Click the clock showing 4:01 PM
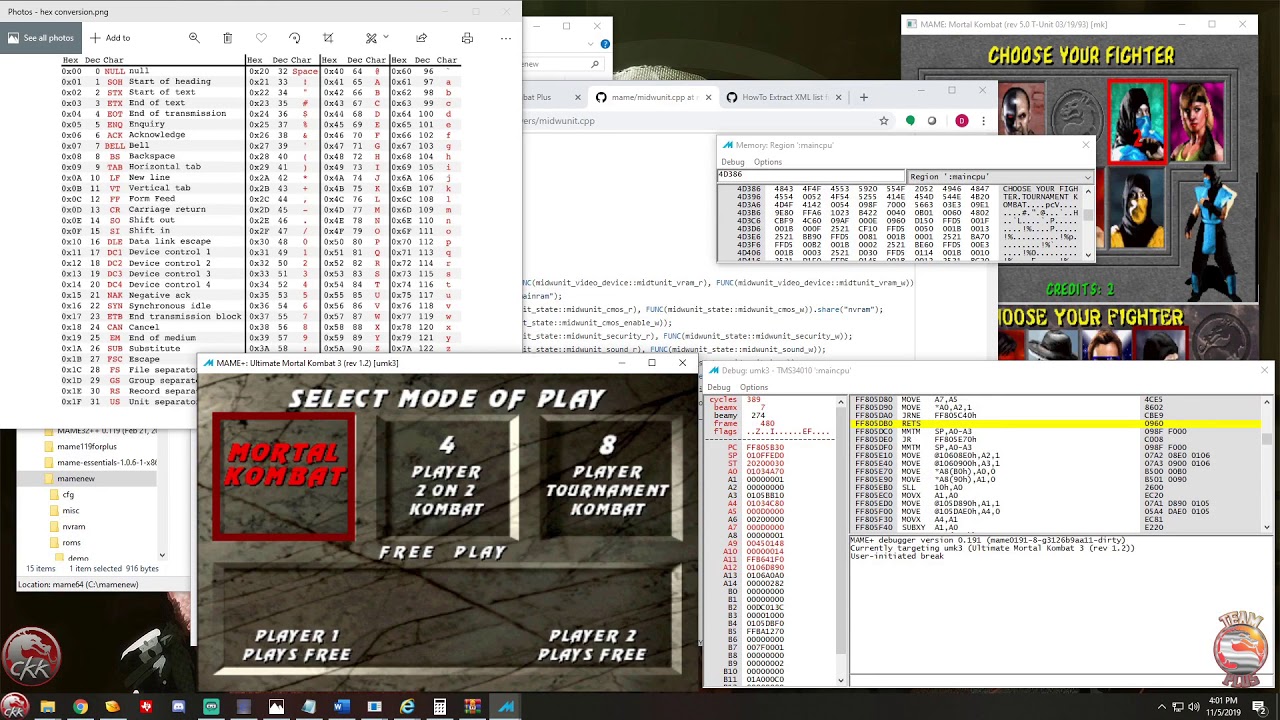Screen dimensions: 1280x720 (x=1223, y=707)
